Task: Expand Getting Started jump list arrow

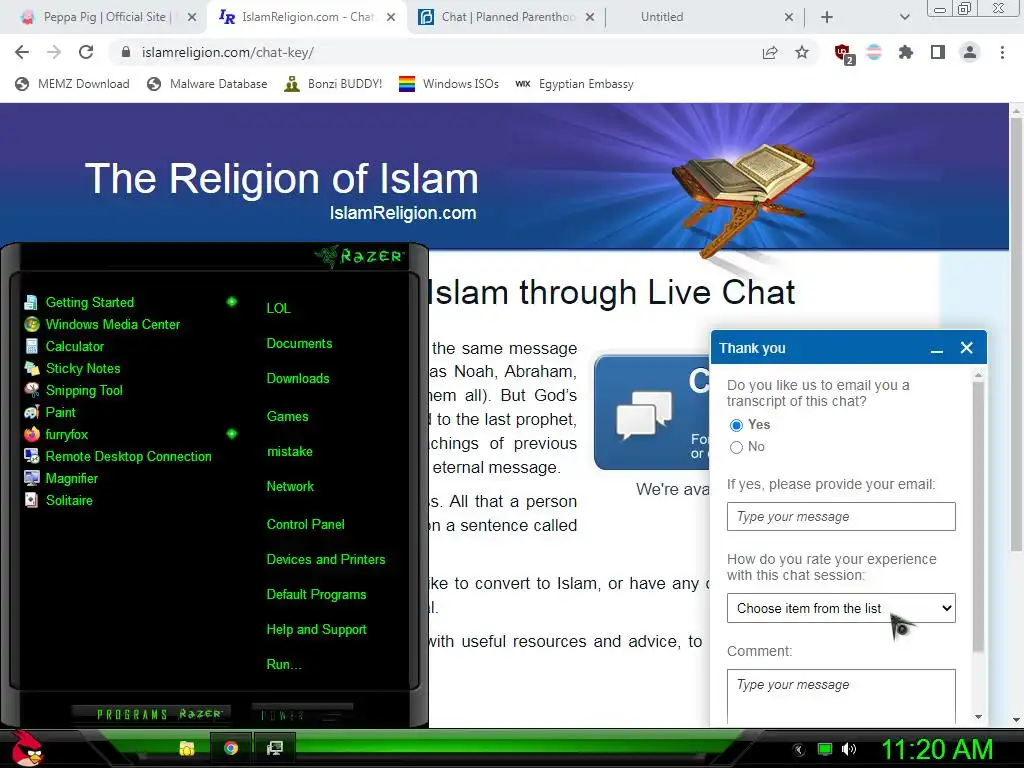Action: coord(231,302)
